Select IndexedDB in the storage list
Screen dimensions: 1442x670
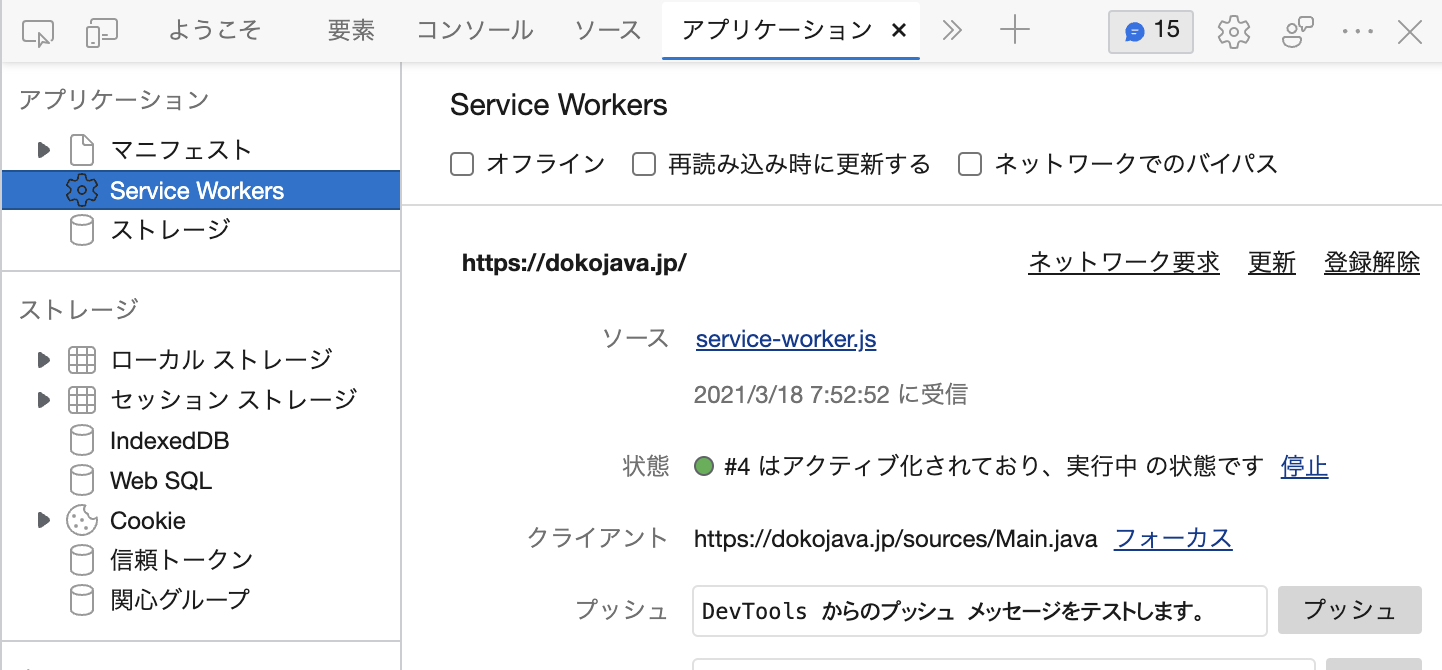pyautogui.click(x=169, y=441)
